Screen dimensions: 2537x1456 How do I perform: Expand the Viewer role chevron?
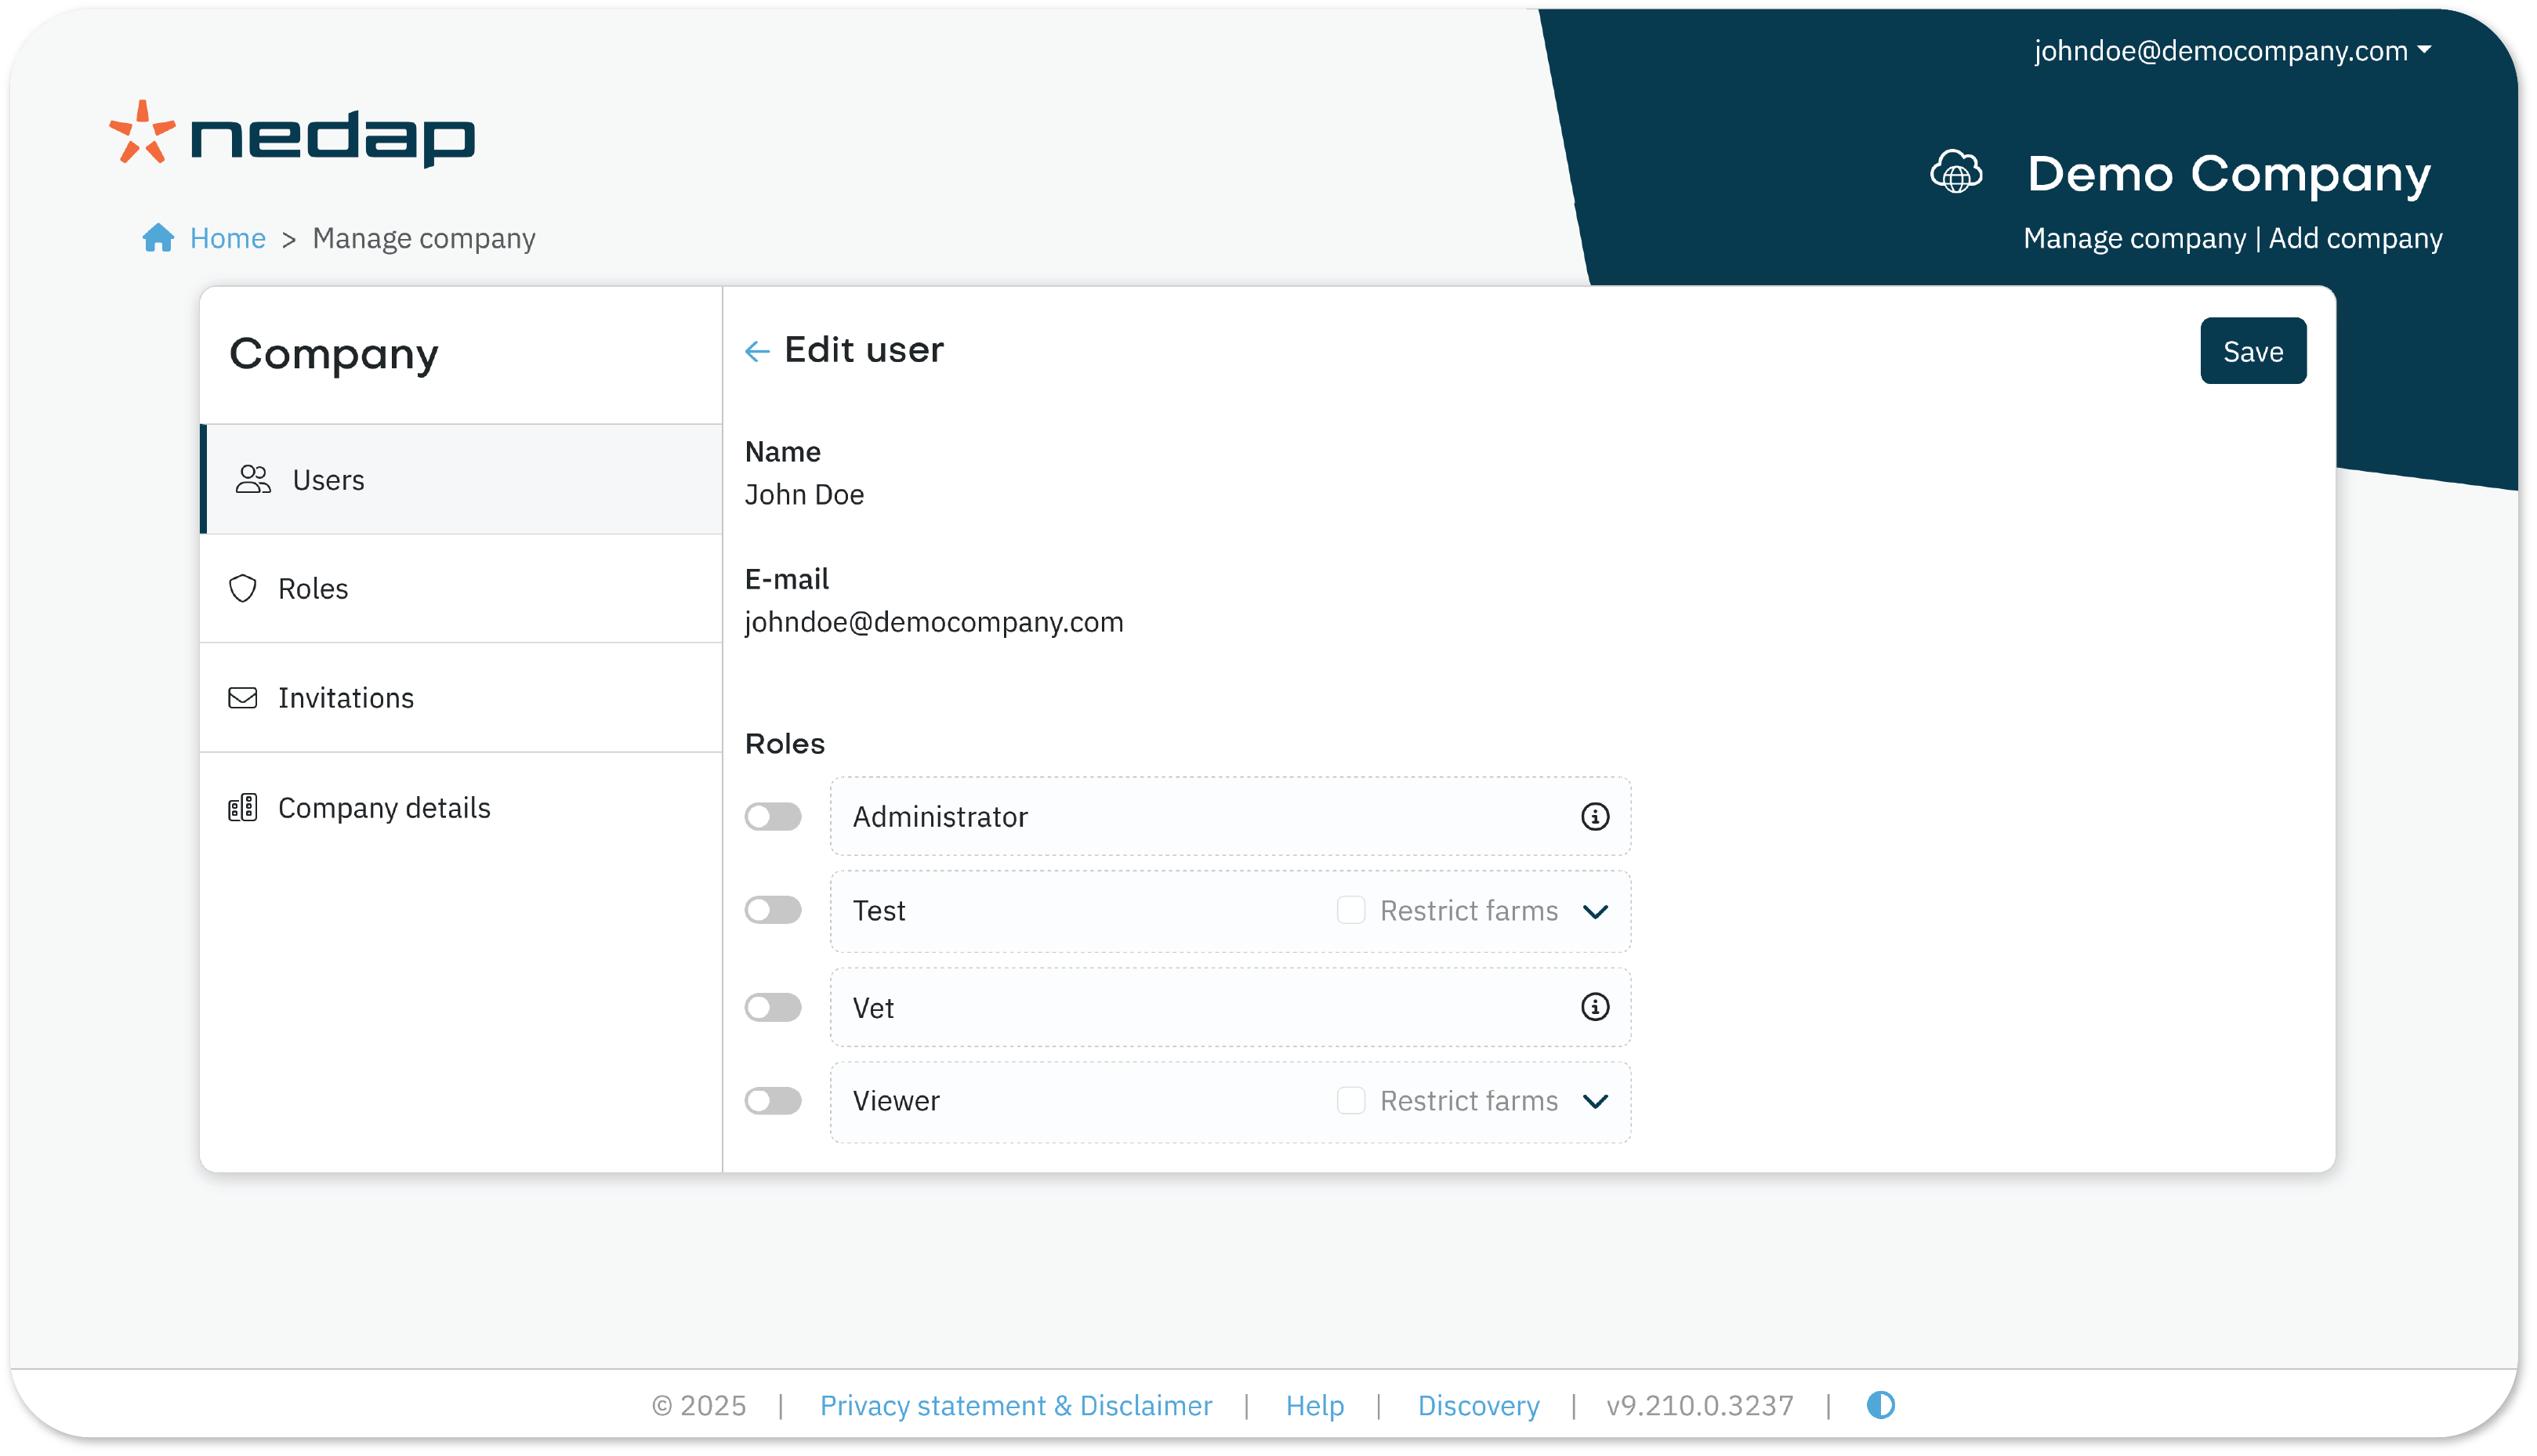pos(1596,1102)
